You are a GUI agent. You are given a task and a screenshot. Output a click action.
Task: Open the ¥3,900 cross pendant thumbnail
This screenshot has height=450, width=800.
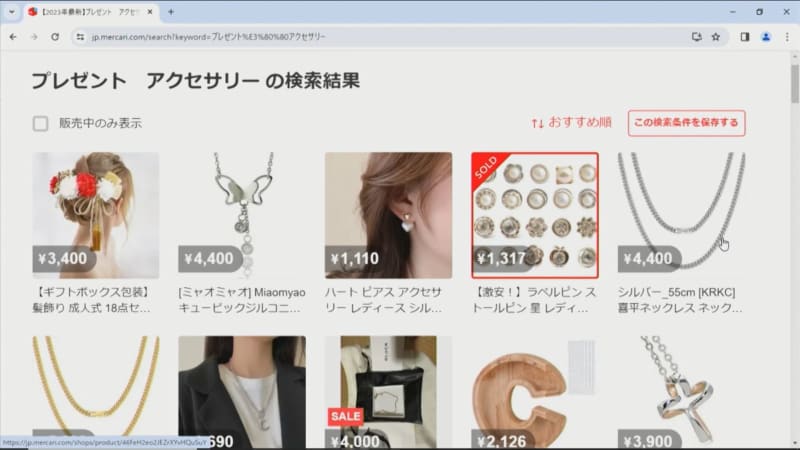tap(681, 392)
